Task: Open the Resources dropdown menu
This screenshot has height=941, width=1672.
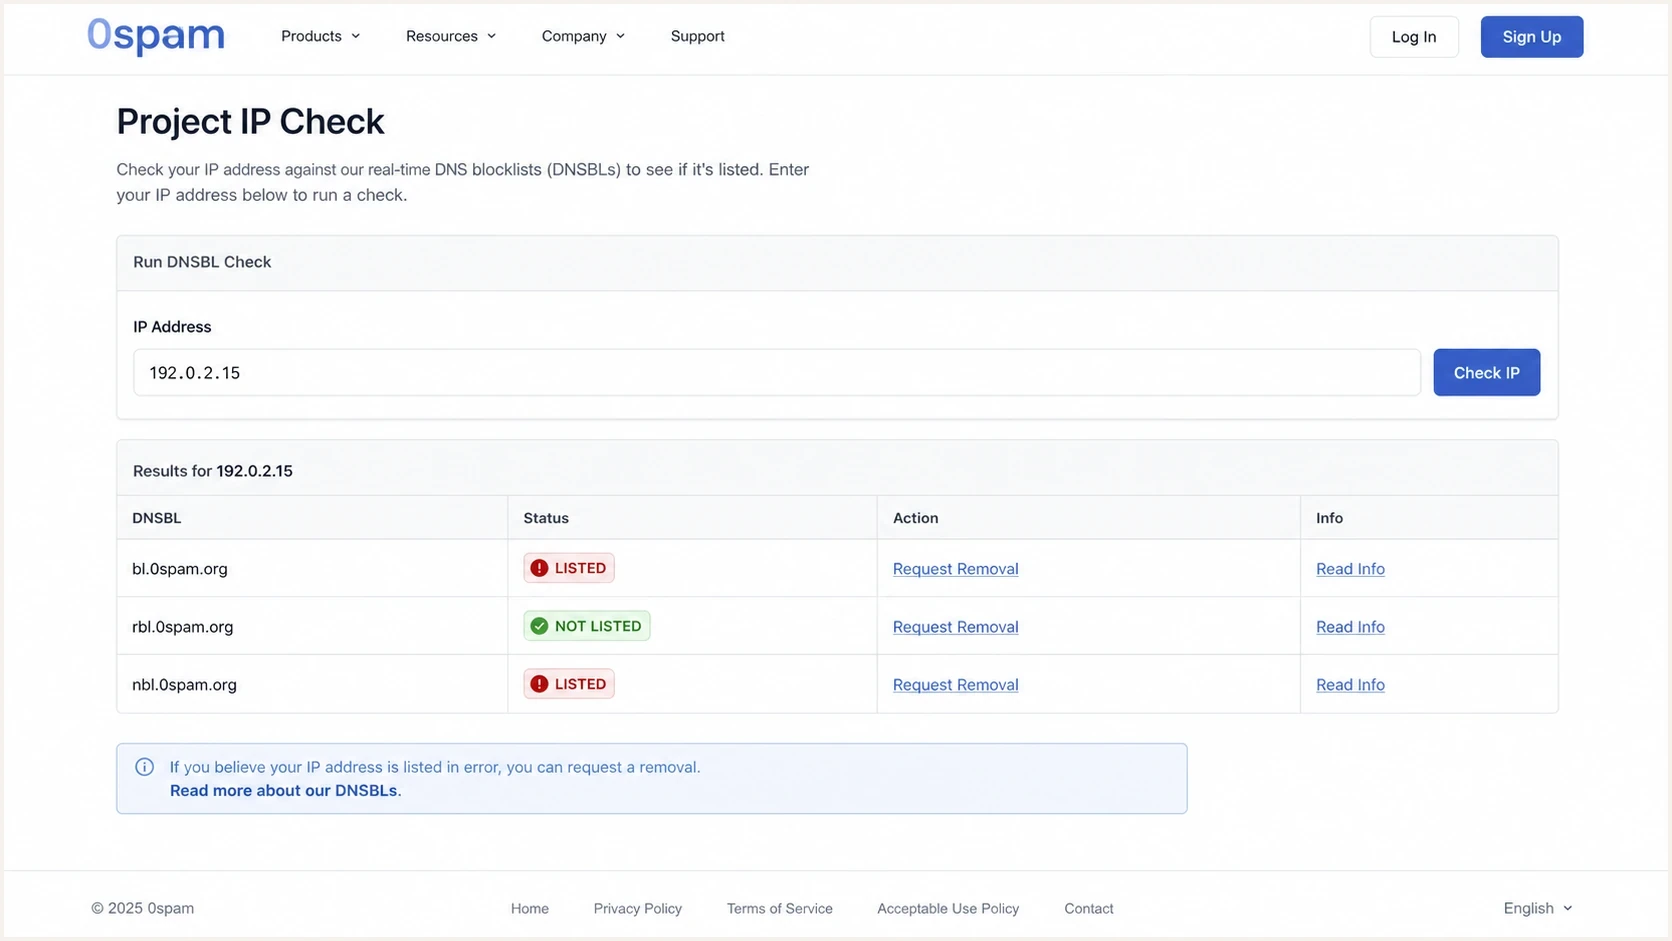Action: [x=451, y=36]
